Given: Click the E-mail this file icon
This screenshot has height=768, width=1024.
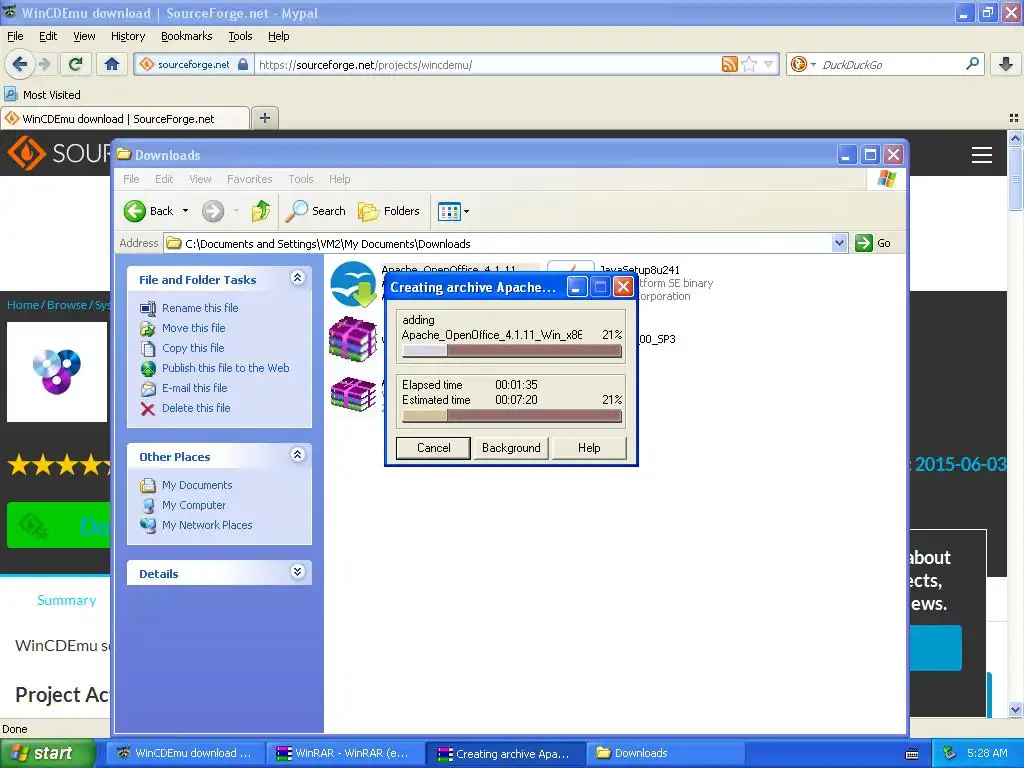Looking at the screenshot, I should pos(148,389).
